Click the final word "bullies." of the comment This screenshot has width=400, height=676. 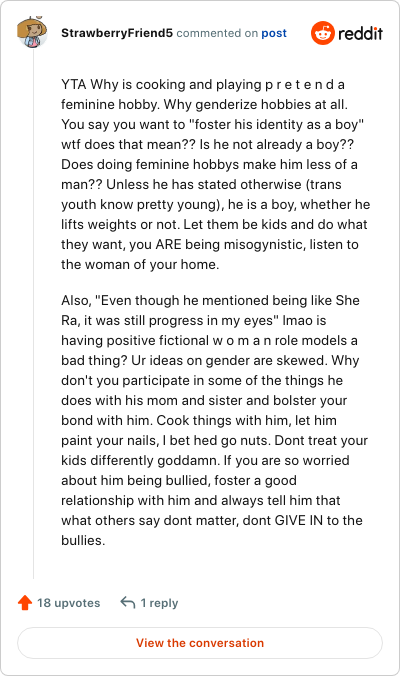tap(83, 540)
